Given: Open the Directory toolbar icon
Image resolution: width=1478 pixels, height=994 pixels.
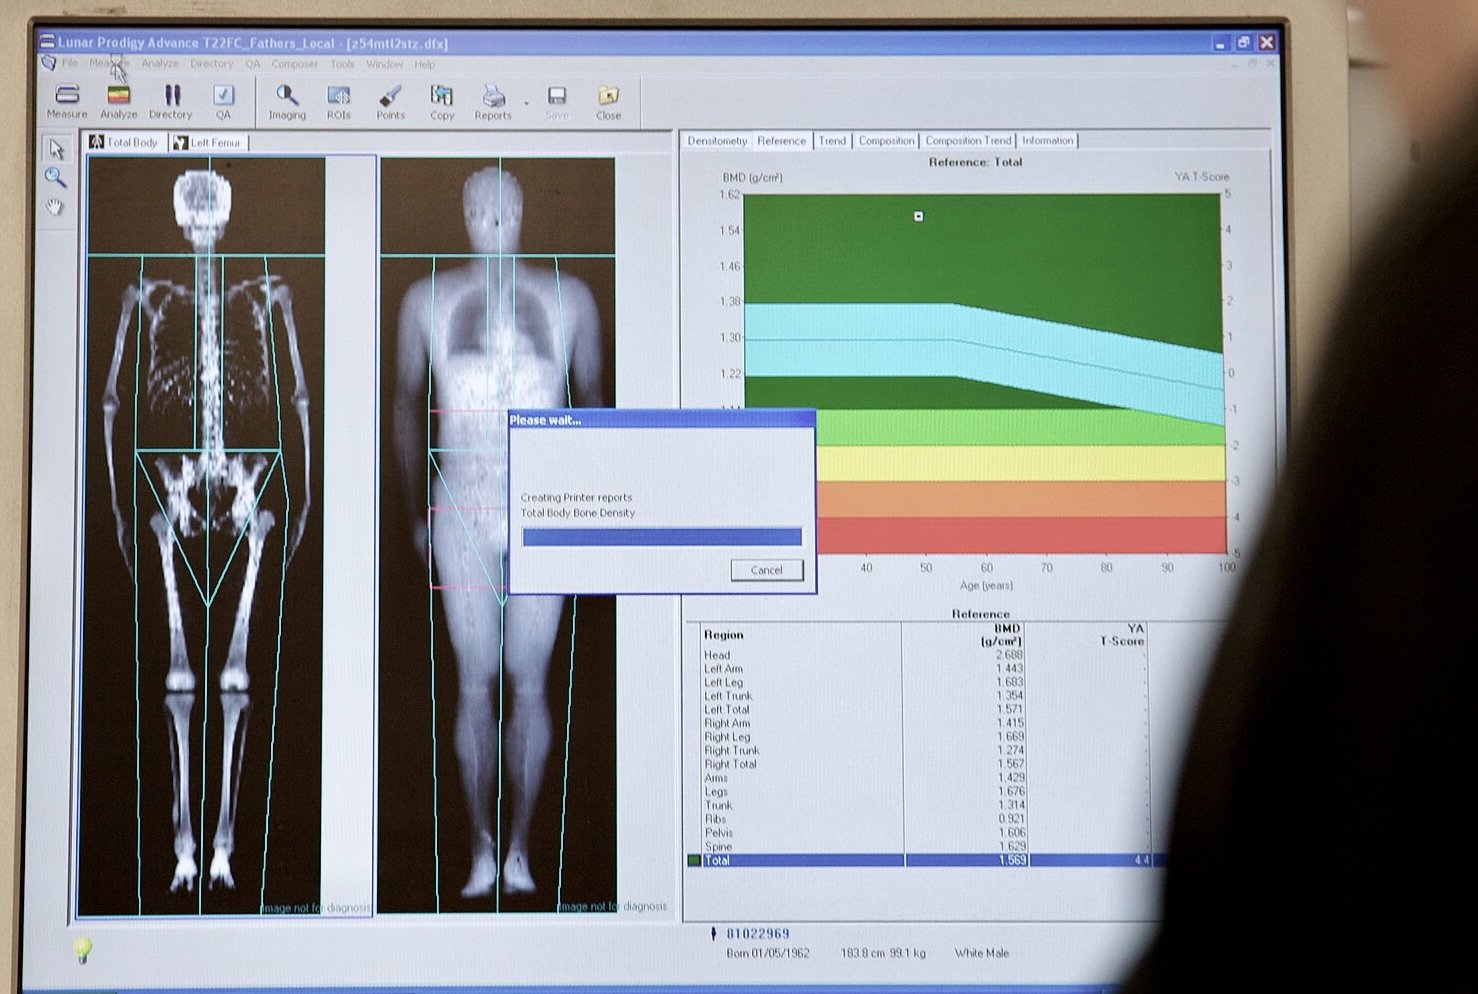Looking at the screenshot, I should pos(171,100).
